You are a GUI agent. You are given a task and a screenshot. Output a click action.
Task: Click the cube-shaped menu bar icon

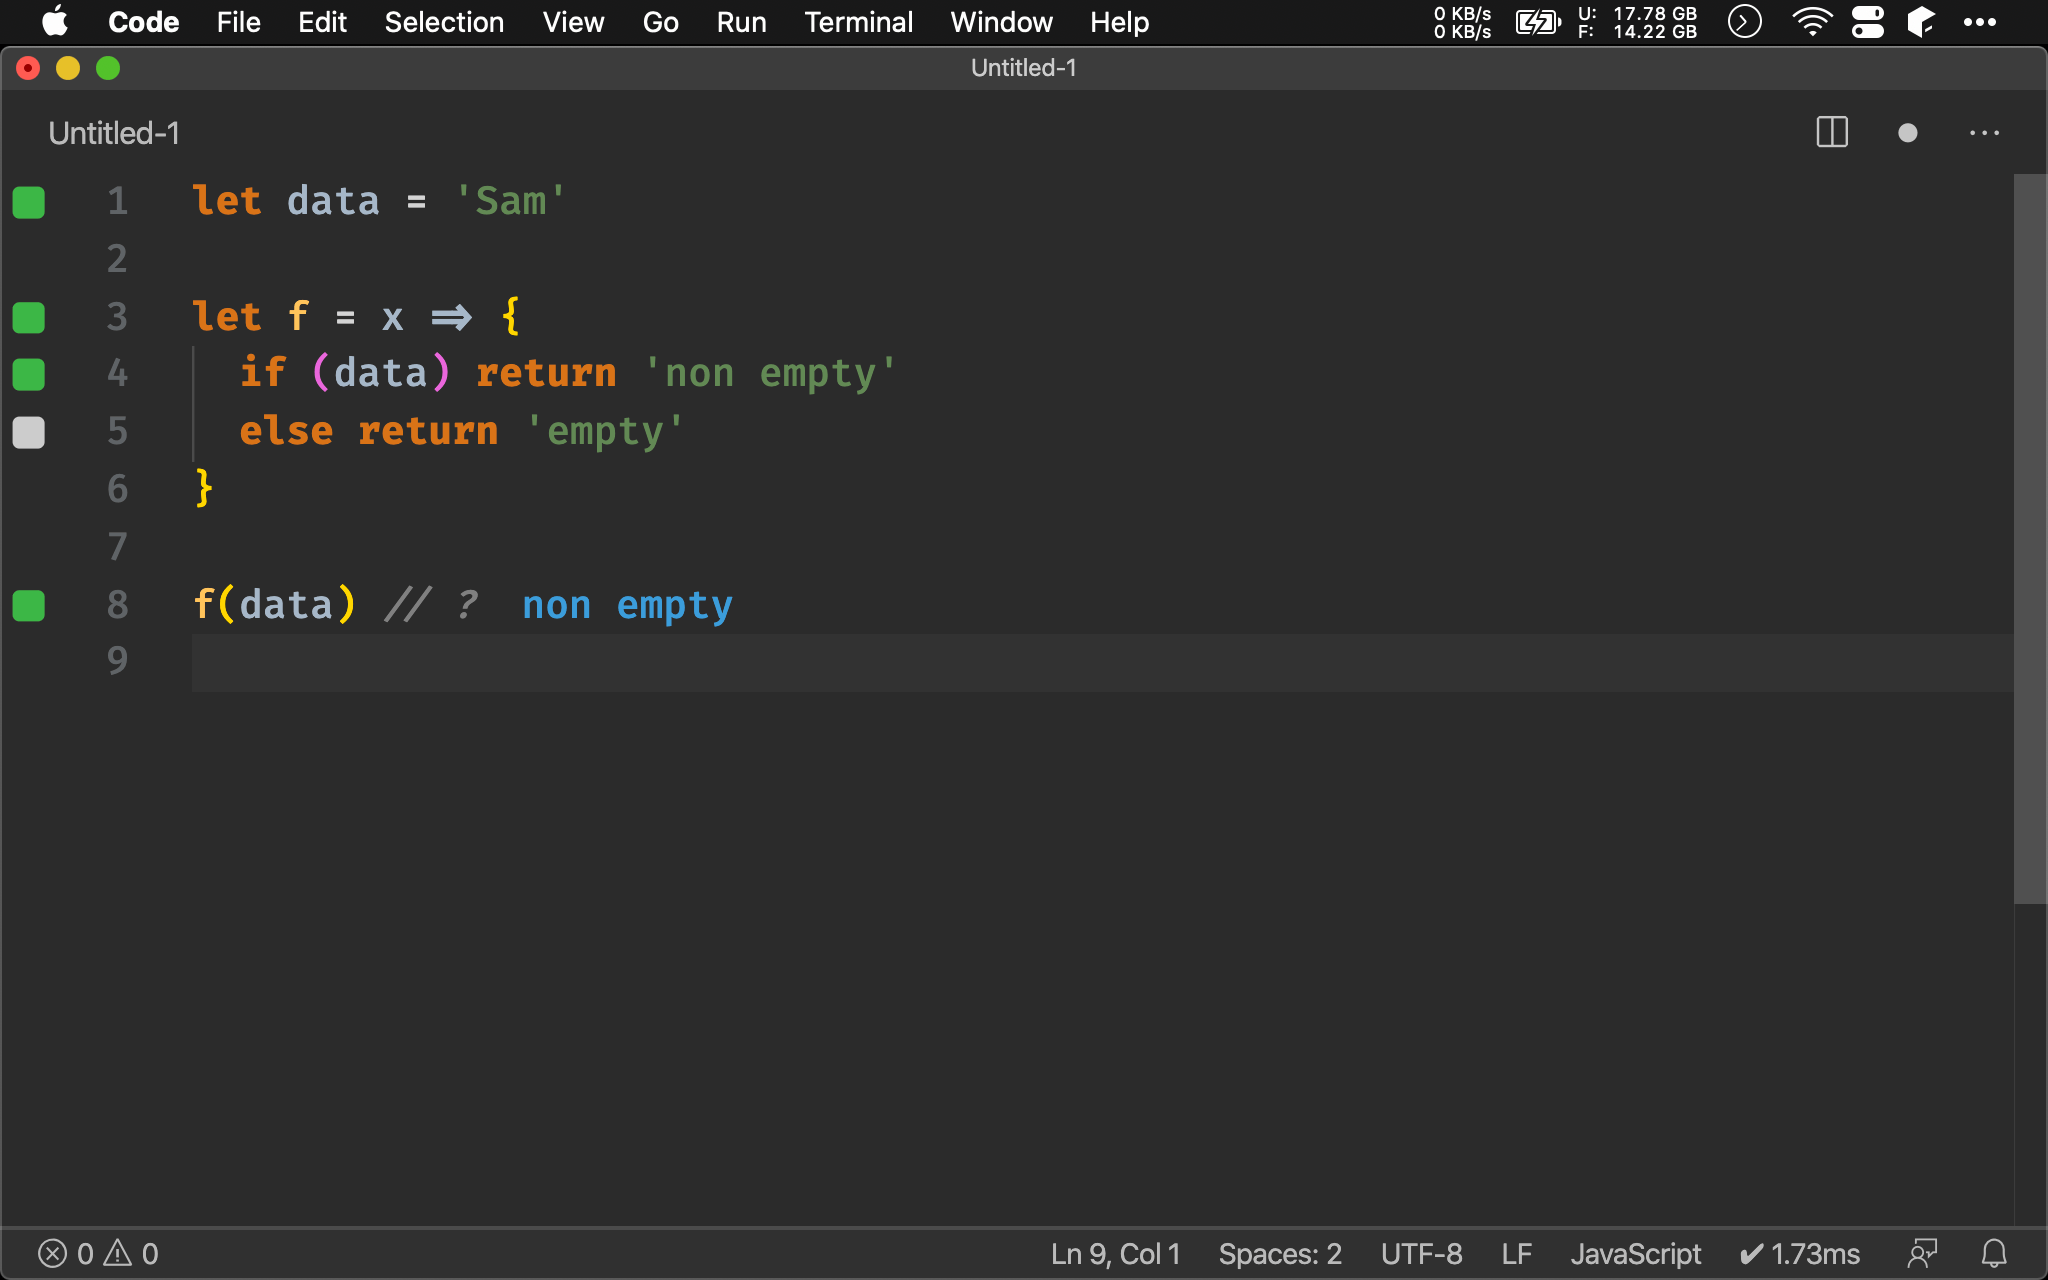click(x=1921, y=22)
